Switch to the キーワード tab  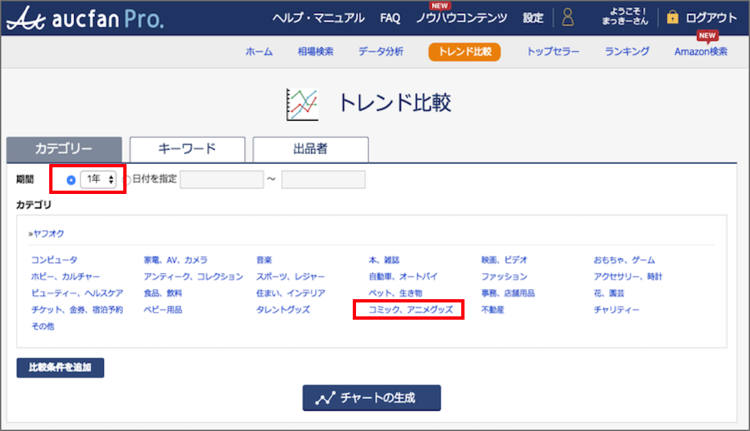tap(187, 149)
